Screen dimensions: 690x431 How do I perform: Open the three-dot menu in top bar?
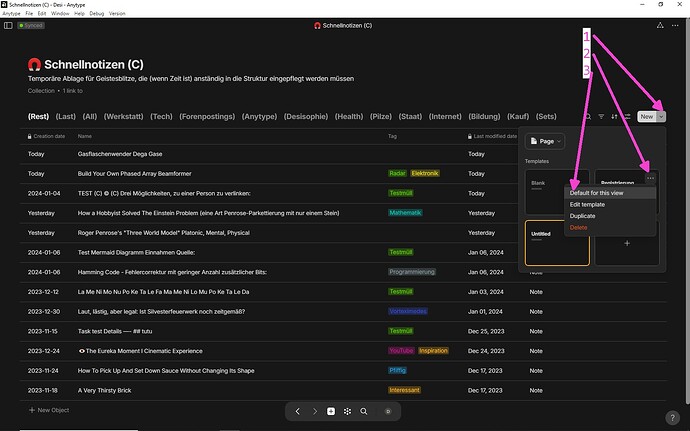tap(675, 26)
